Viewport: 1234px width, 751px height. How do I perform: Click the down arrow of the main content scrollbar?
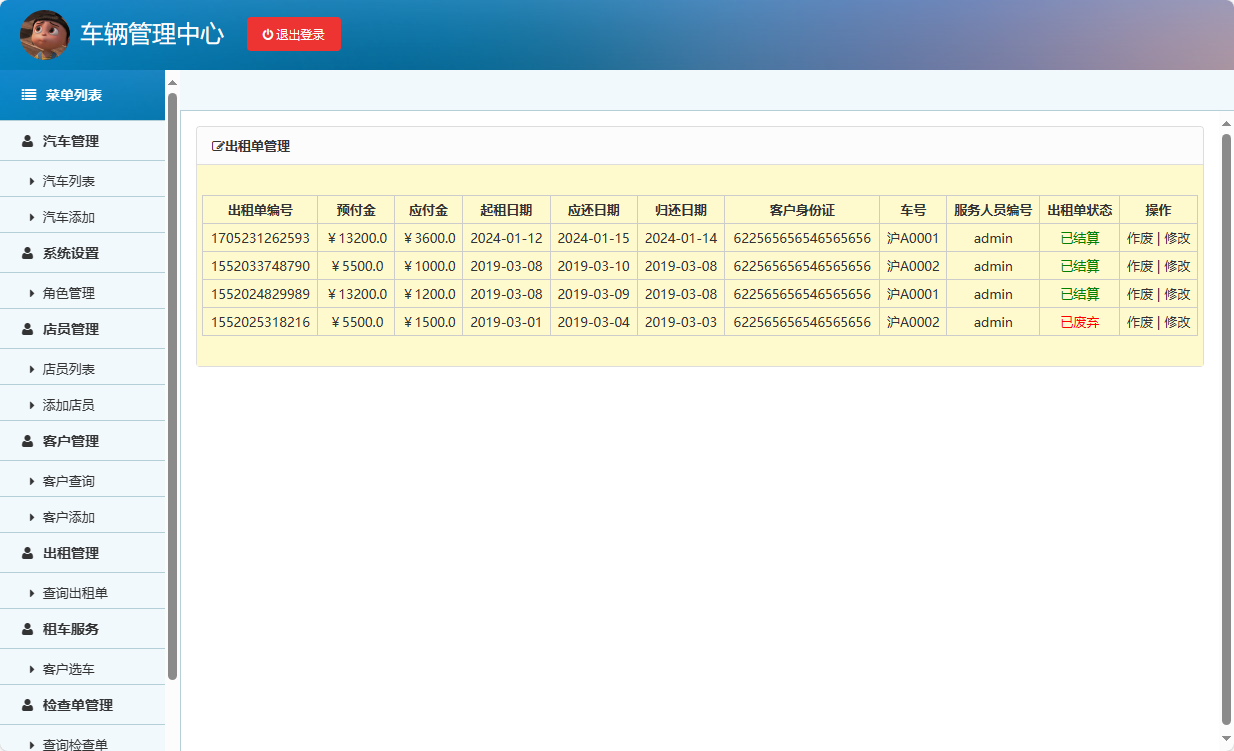click(x=1227, y=738)
